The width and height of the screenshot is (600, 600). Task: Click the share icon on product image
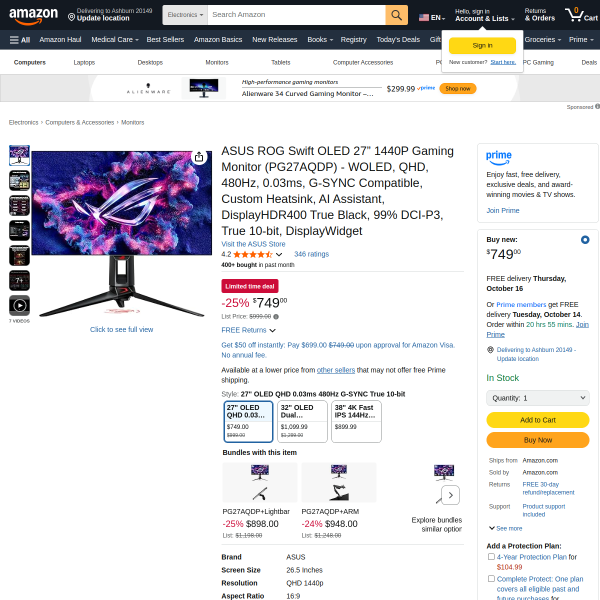tap(199, 157)
